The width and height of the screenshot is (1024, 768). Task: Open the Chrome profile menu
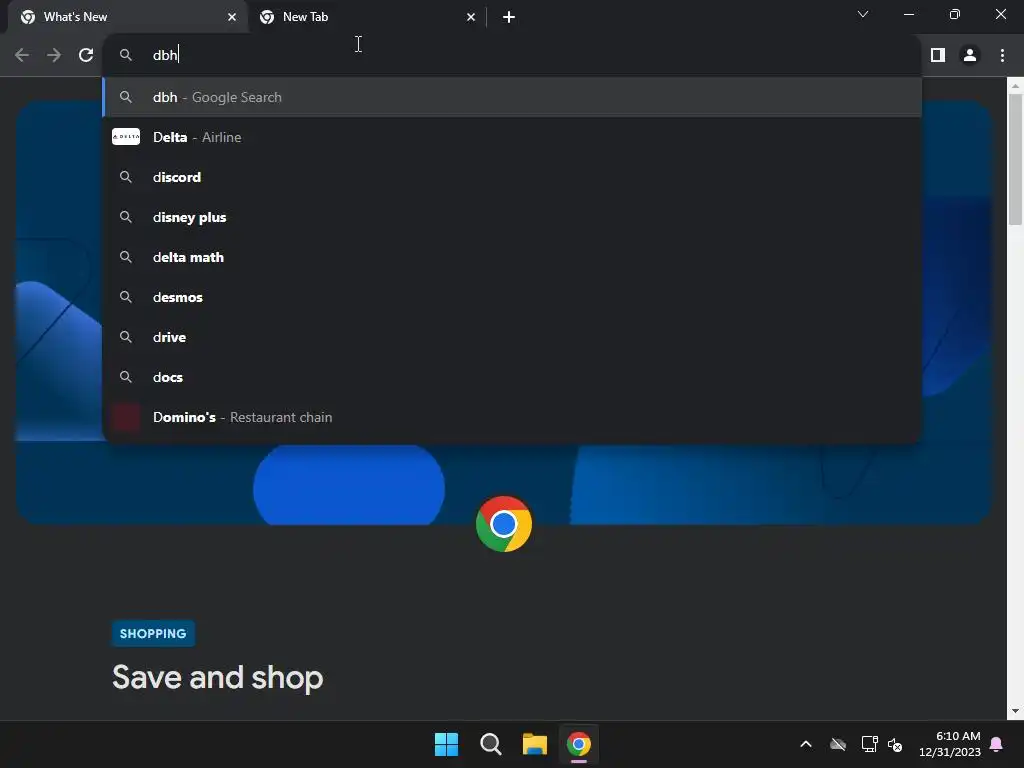(x=970, y=56)
